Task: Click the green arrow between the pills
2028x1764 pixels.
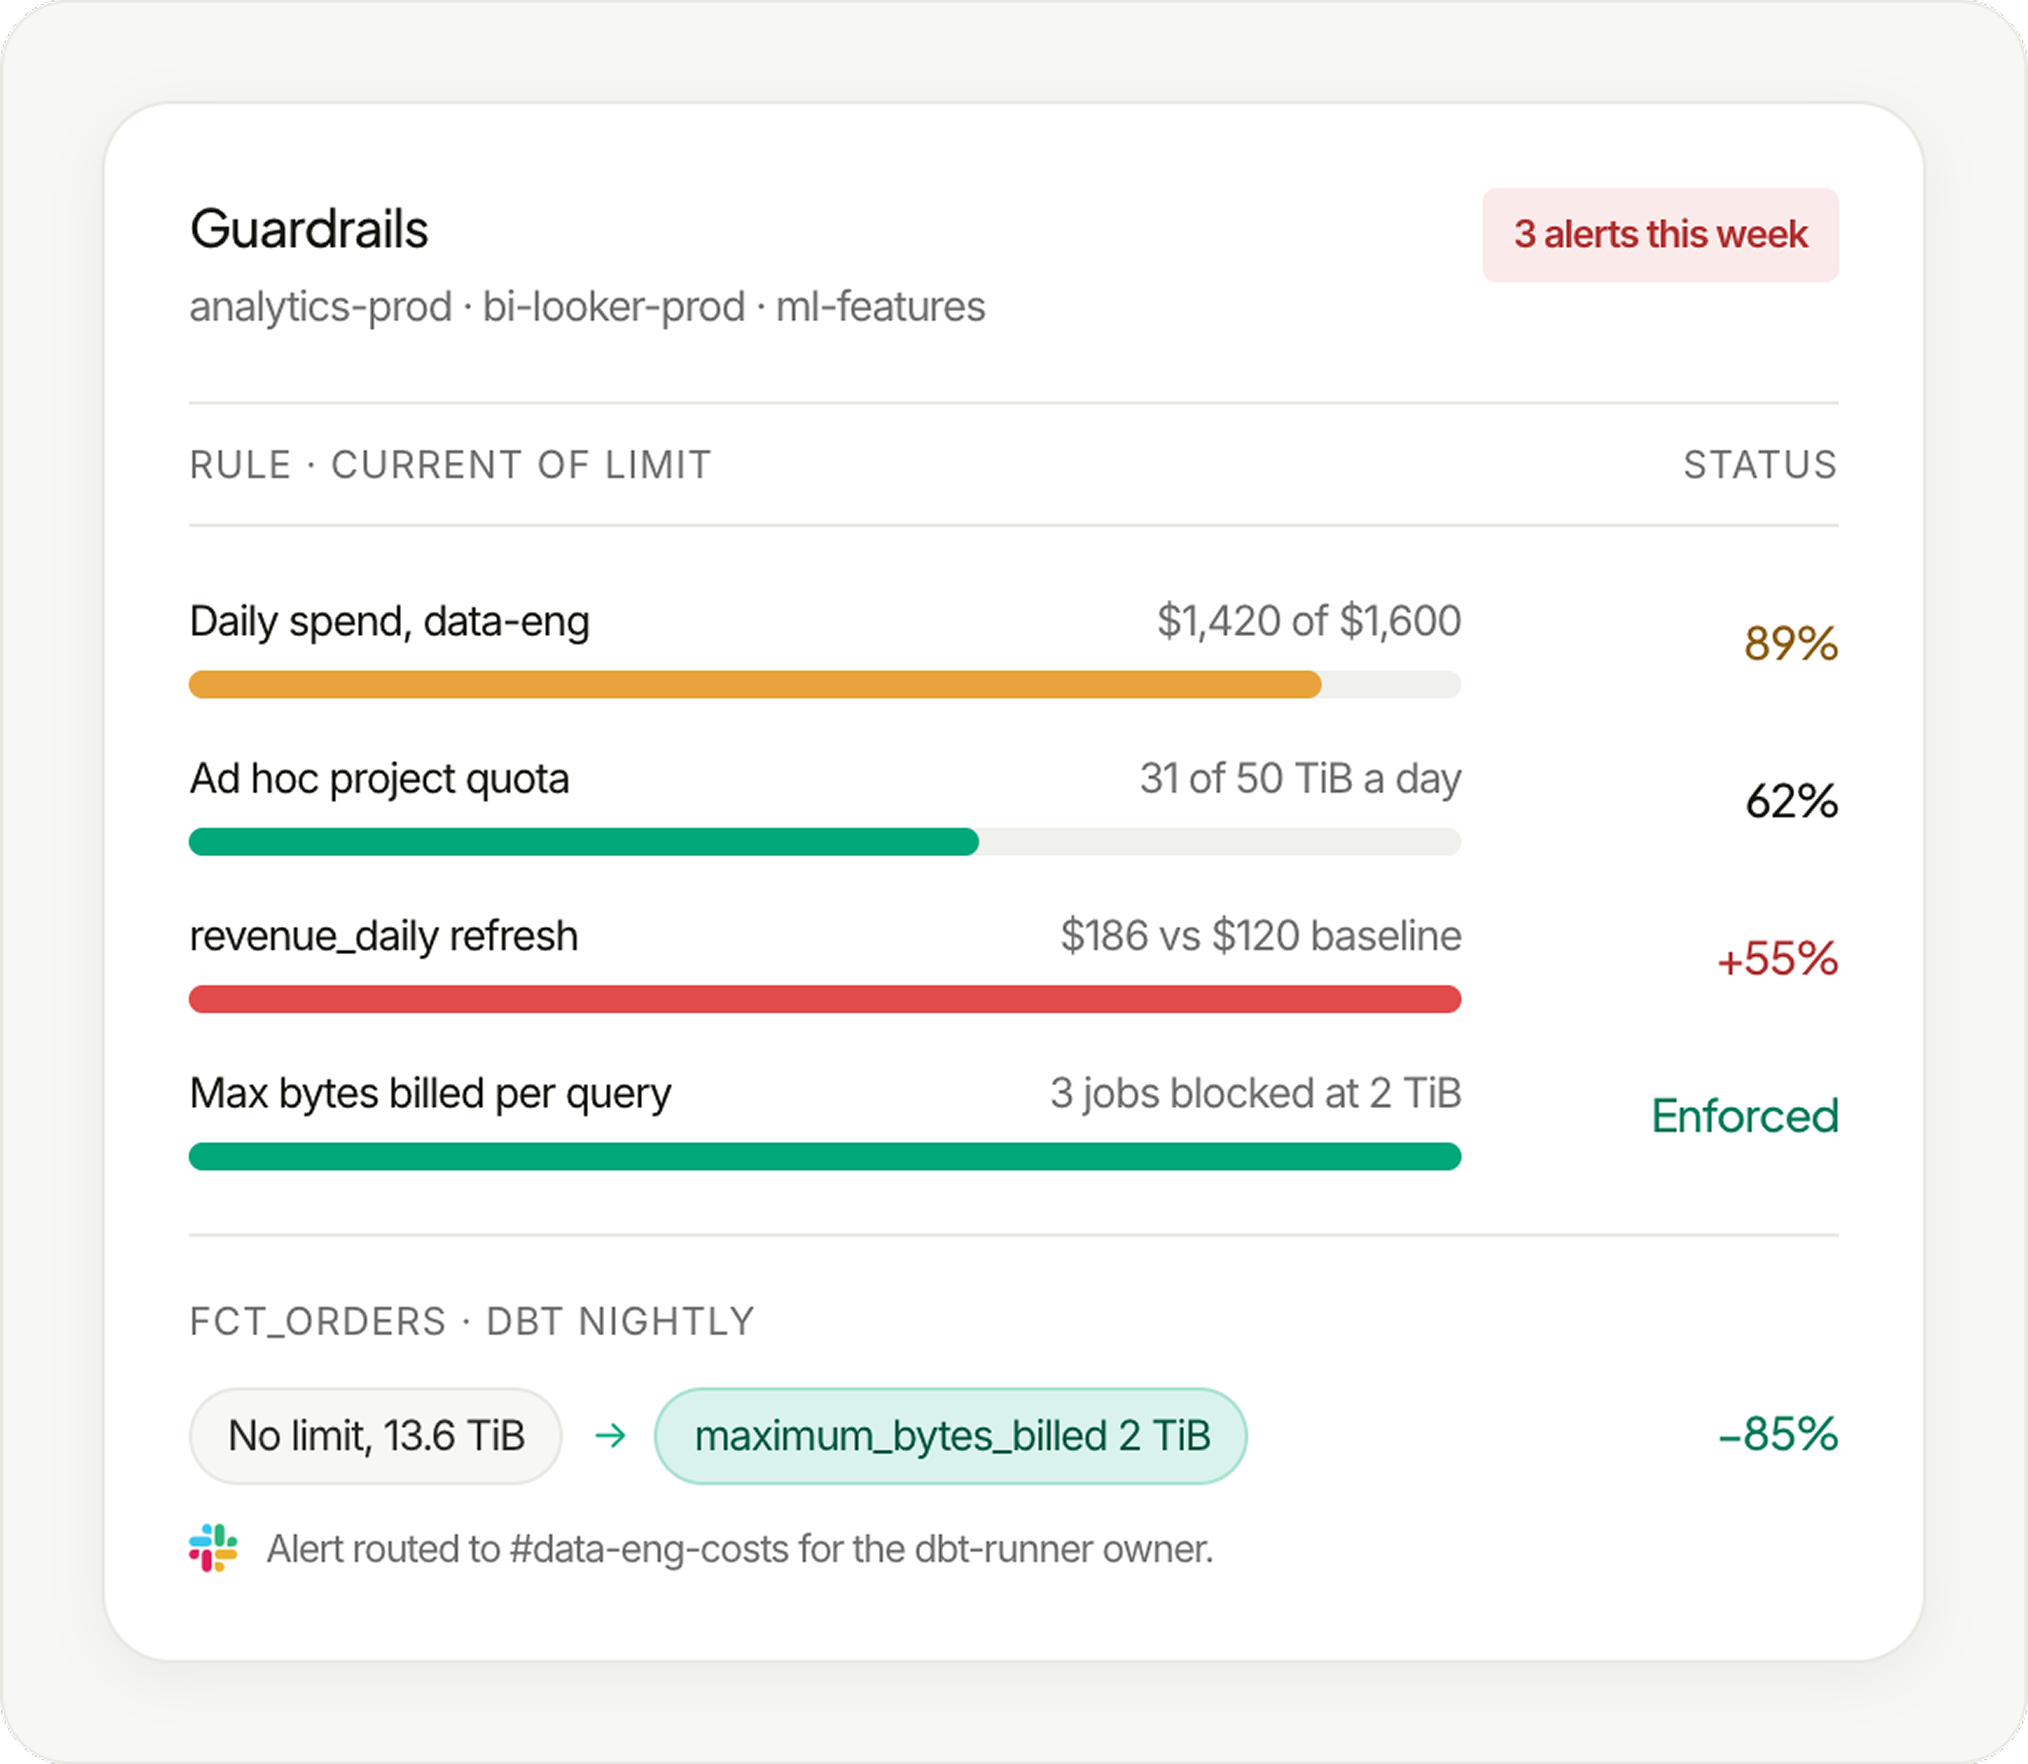Action: (610, 1436)
